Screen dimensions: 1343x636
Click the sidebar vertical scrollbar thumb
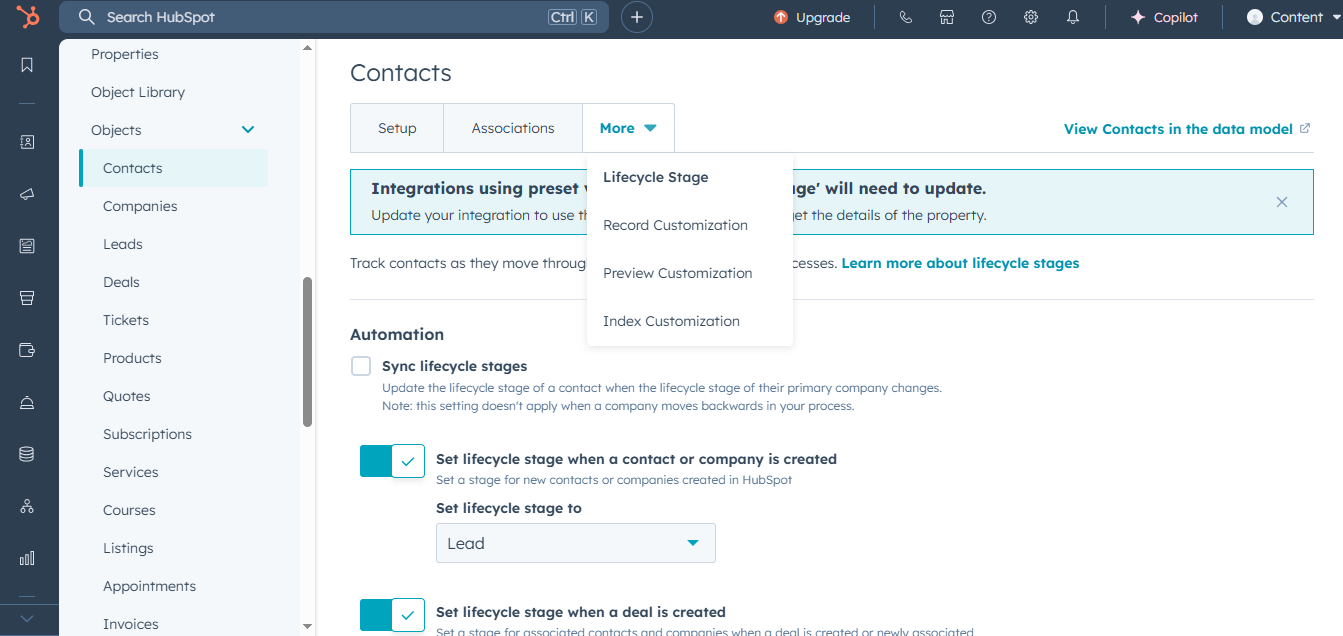[x=308, y=352]
